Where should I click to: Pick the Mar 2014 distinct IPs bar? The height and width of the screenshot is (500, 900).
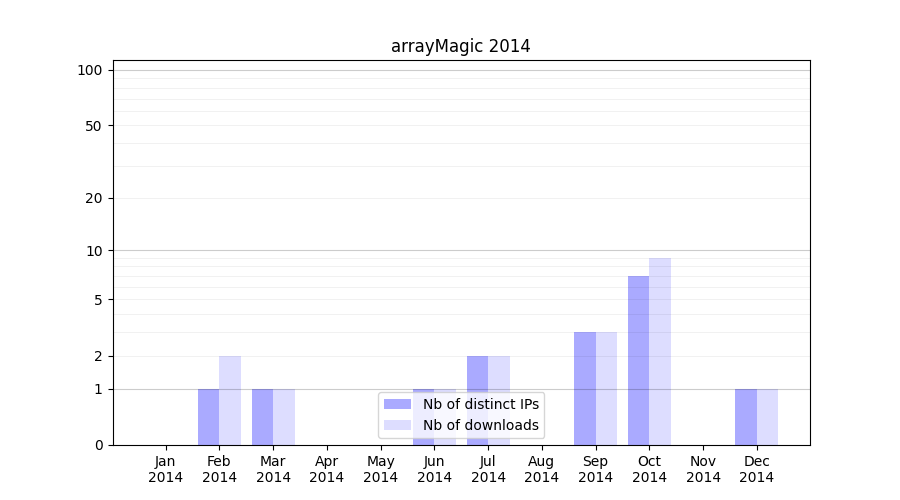pos(262,417)
